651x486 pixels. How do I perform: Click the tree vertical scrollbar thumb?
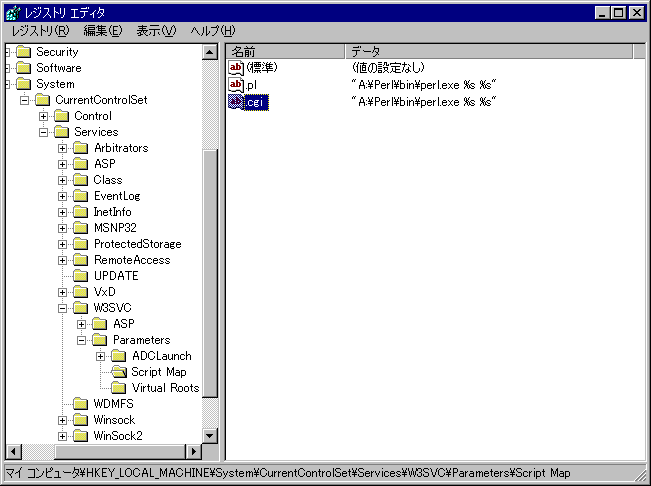pos(210,274)
